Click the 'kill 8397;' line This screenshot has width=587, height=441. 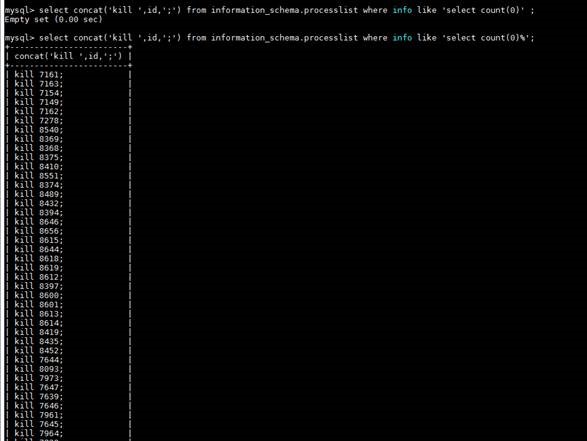[x=39, y=286]
